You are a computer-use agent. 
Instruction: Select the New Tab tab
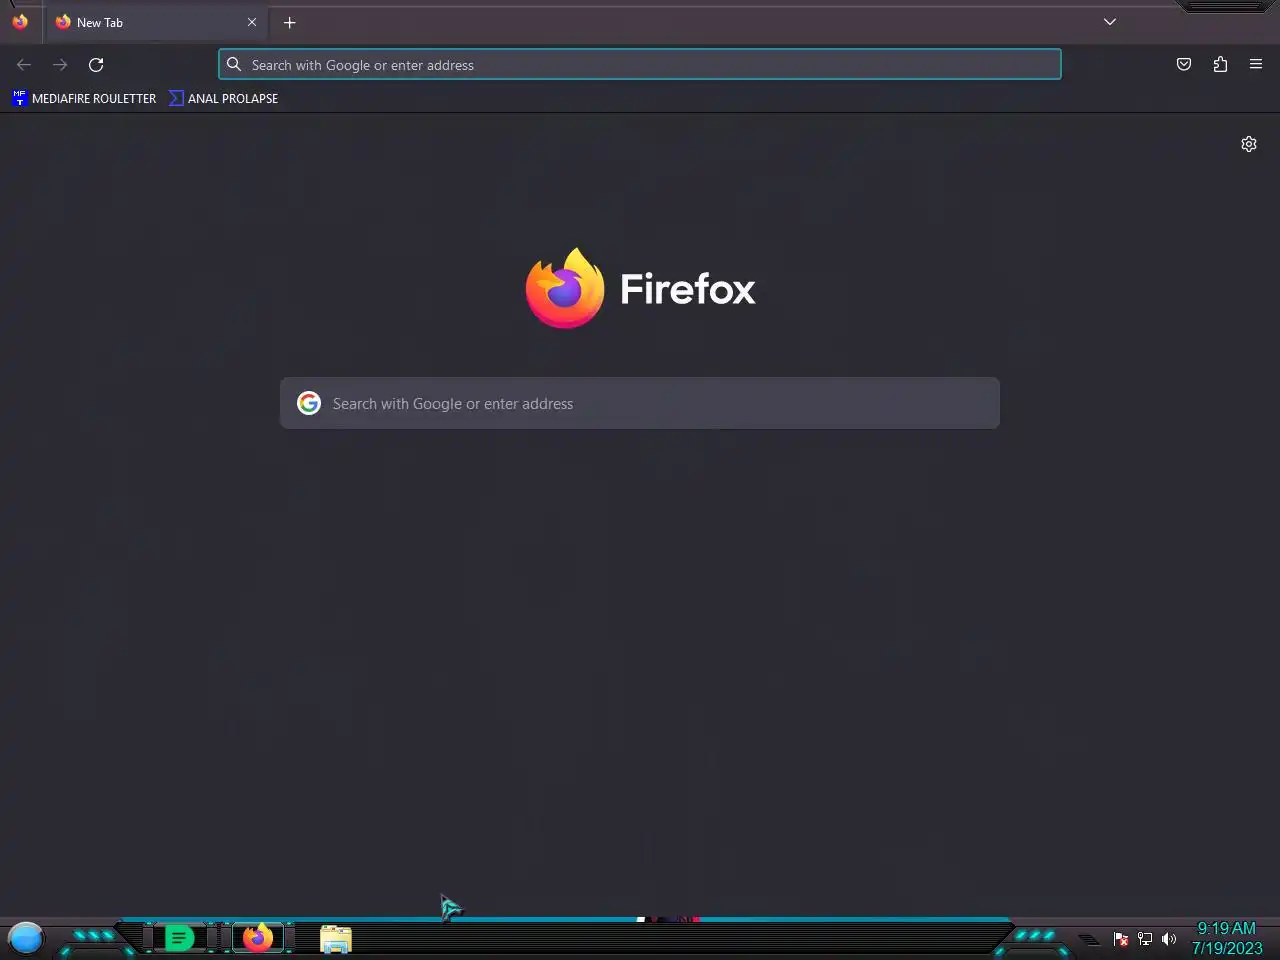tap(157, 22)
